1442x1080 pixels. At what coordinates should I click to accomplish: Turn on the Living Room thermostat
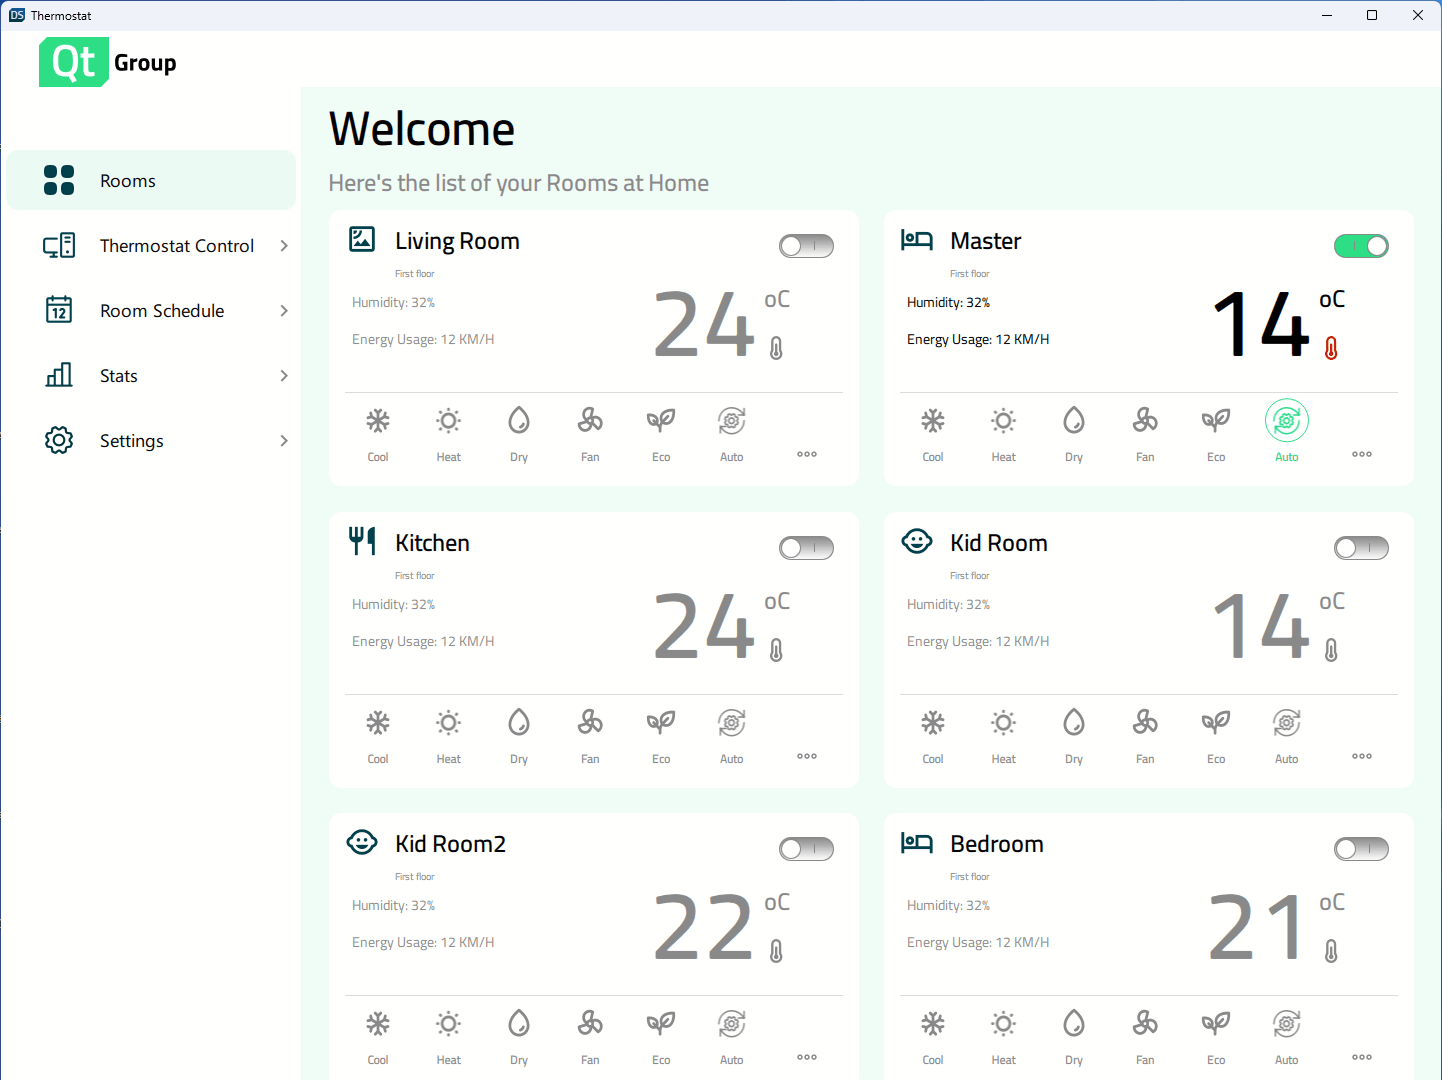pos(806,245)
